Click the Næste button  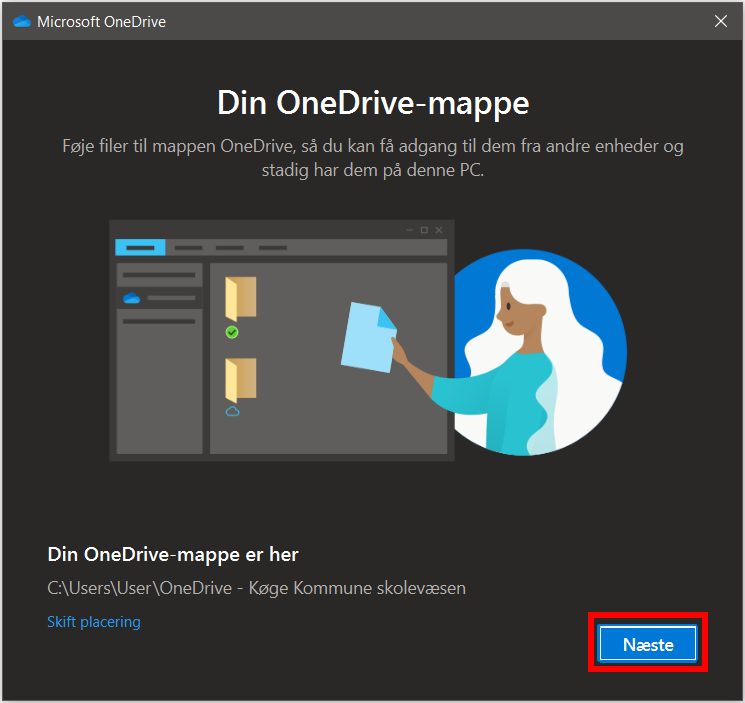pos(647,645)
